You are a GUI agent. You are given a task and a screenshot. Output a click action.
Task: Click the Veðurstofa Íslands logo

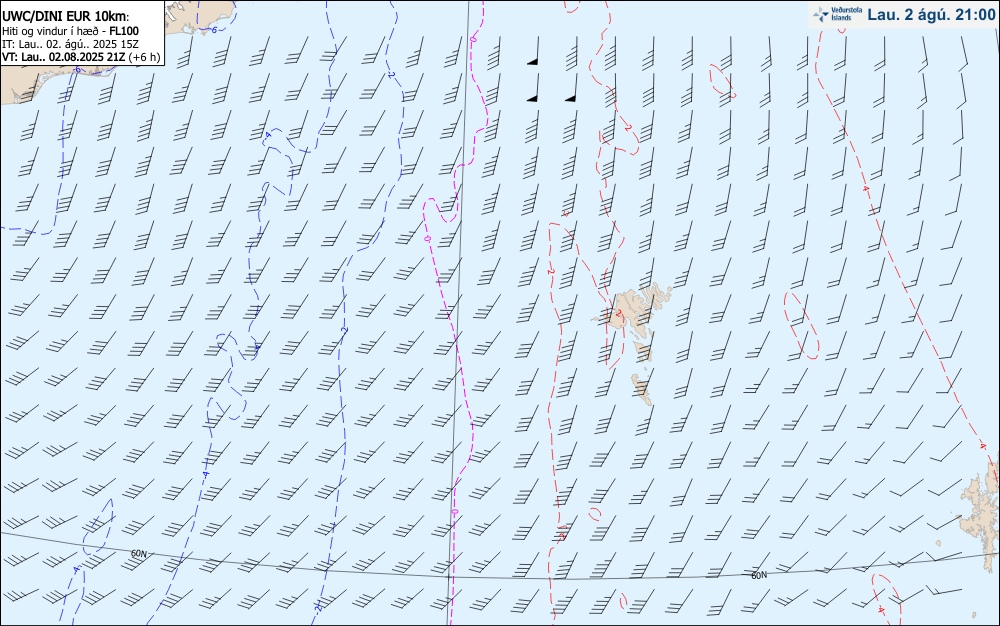point(838,14)
